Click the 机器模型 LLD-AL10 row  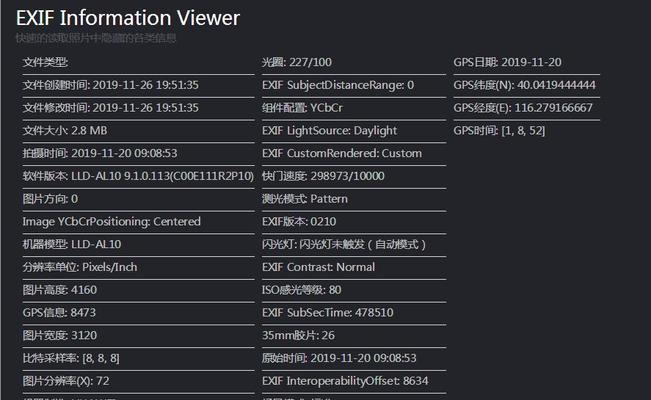71,244
